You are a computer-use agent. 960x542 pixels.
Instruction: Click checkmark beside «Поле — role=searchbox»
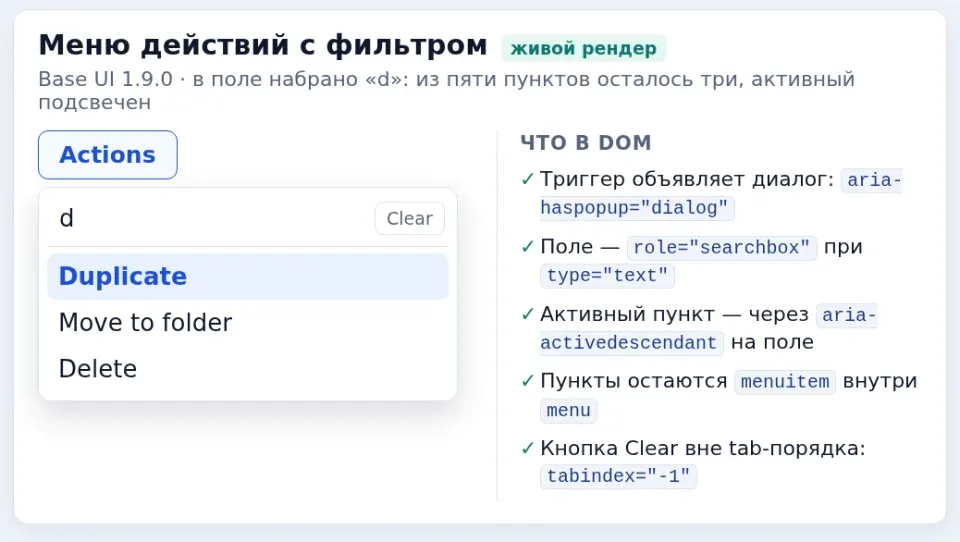click(x=528, y=247)
